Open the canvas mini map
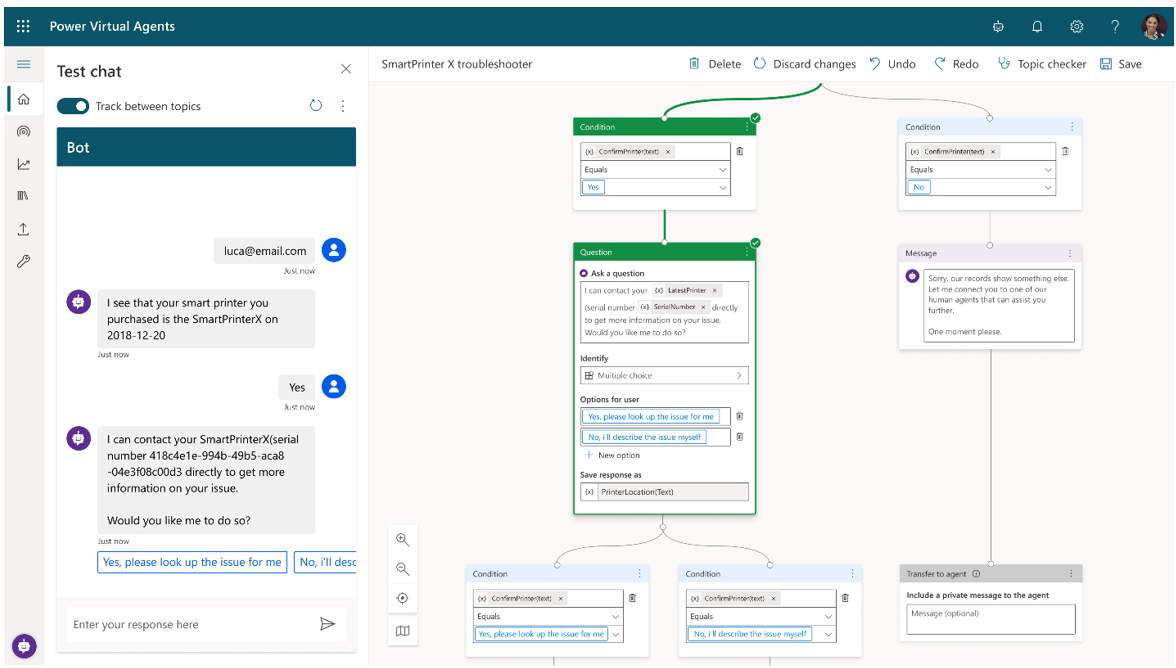 pos(403,631)
